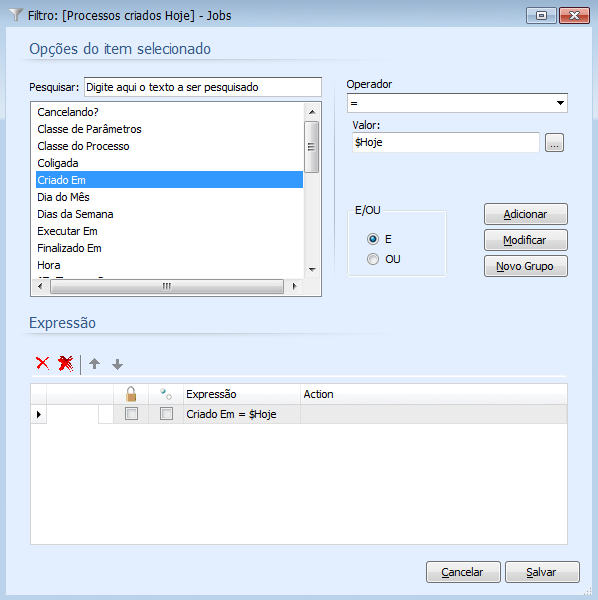Select the E radio option

[373, 239]
